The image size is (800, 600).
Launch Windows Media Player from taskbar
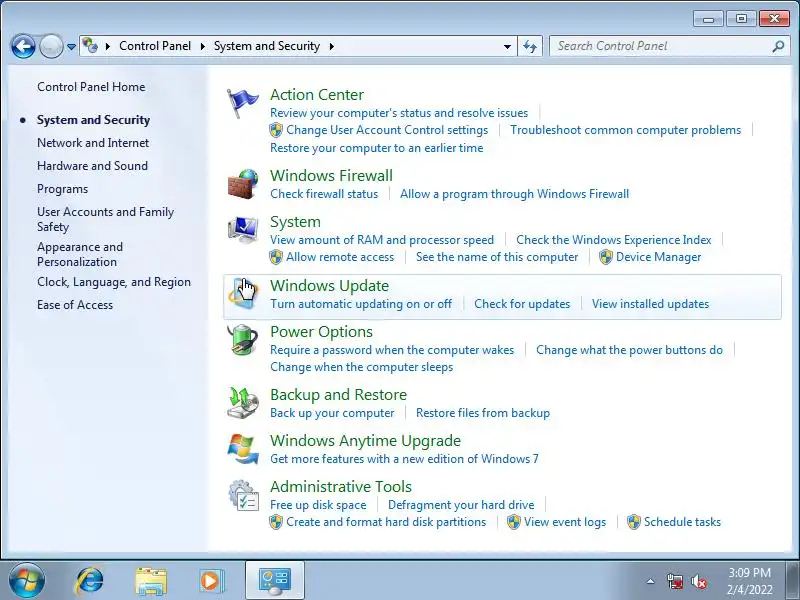tap(210, 581)
